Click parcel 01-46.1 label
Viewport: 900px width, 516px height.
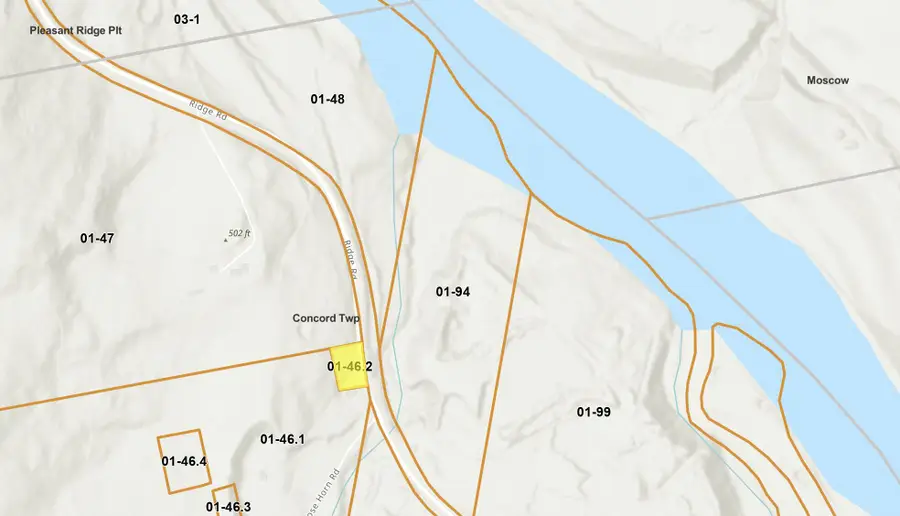tap(282, 440)
